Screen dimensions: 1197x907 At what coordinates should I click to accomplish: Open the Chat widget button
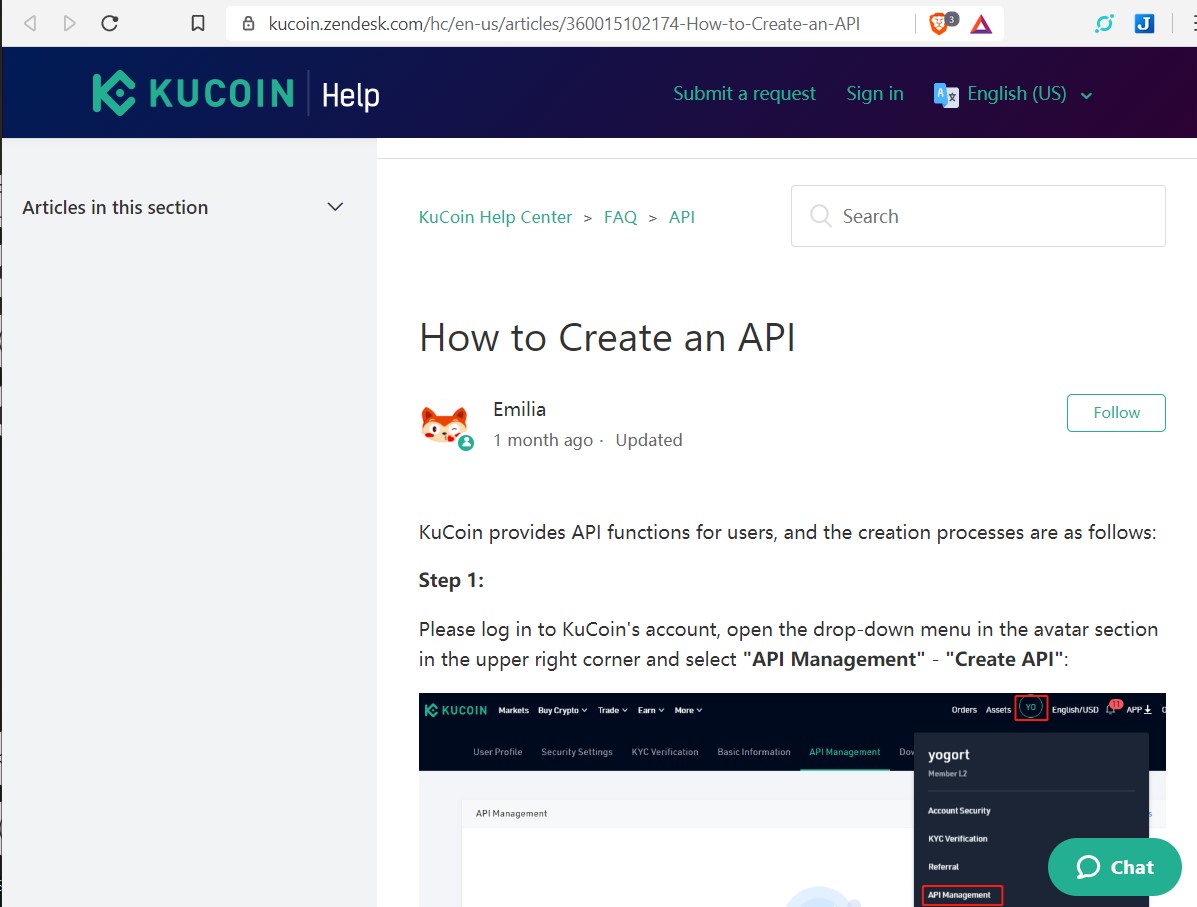pyautogui.click(x=1115, y=867)
